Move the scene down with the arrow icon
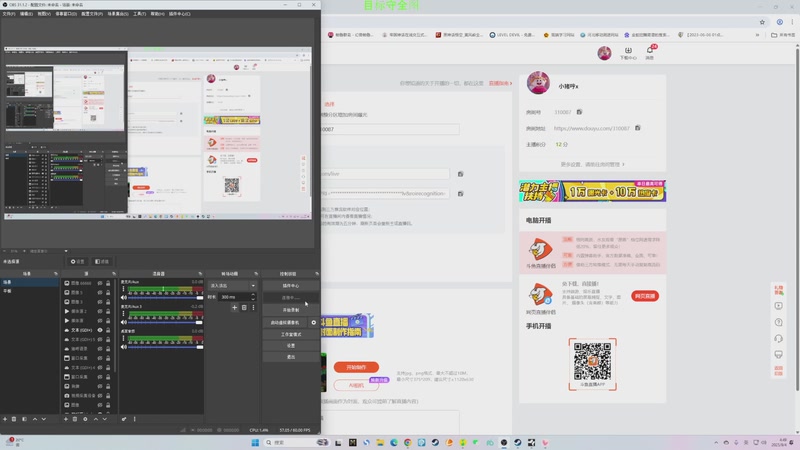Viewport: 800px width, 450px height. 44,419
